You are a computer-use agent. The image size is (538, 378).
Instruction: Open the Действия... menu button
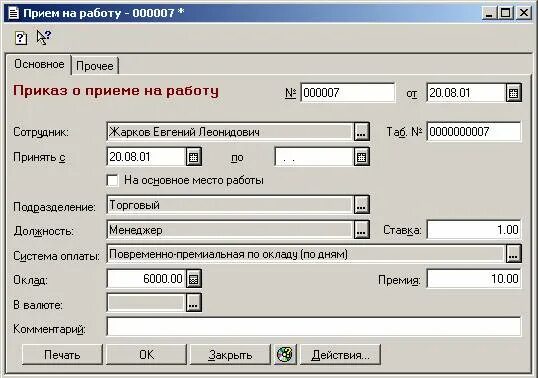pos(340,355)
